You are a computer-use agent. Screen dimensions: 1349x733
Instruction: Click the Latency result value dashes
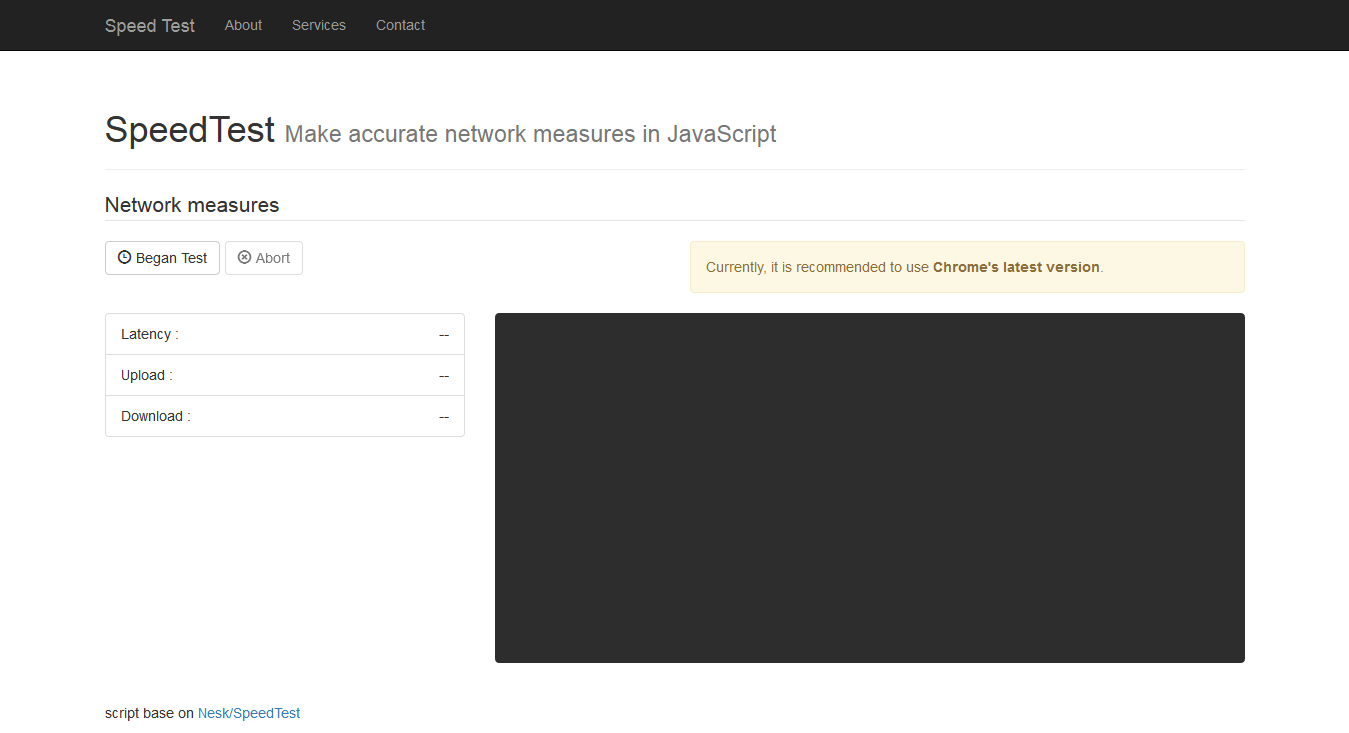[444, 334]
